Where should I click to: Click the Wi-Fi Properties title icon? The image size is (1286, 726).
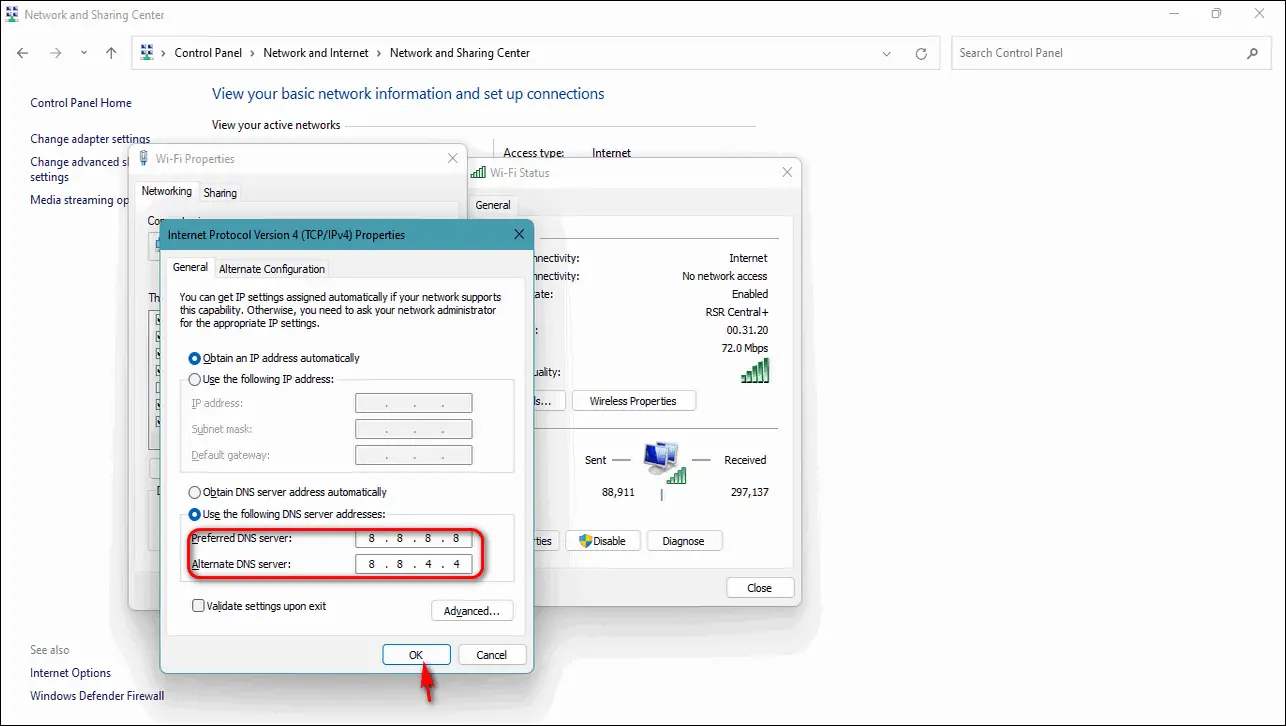coord(144,158)
